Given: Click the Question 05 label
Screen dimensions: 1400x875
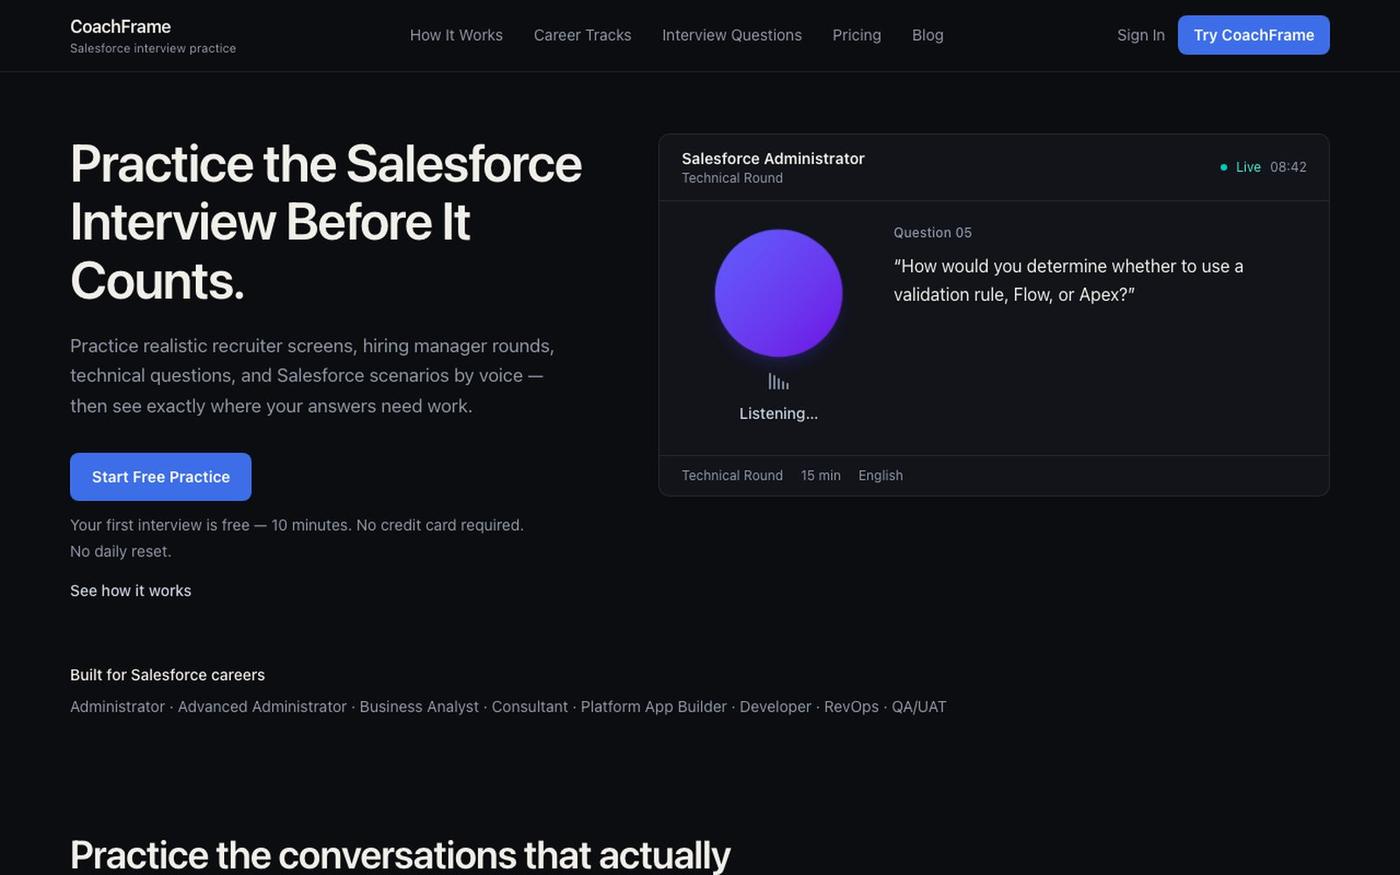Looking at the screenshot, I should pos(933,232).
